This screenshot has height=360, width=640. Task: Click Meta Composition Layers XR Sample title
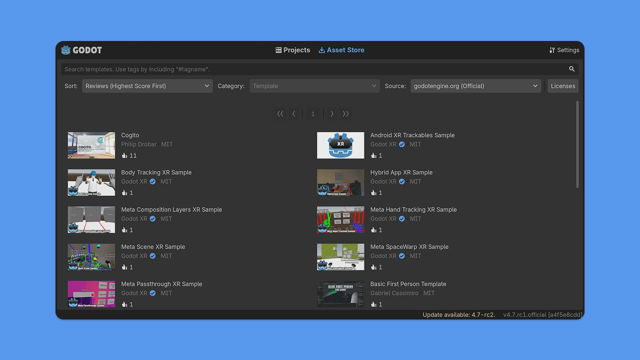(171, 209)
